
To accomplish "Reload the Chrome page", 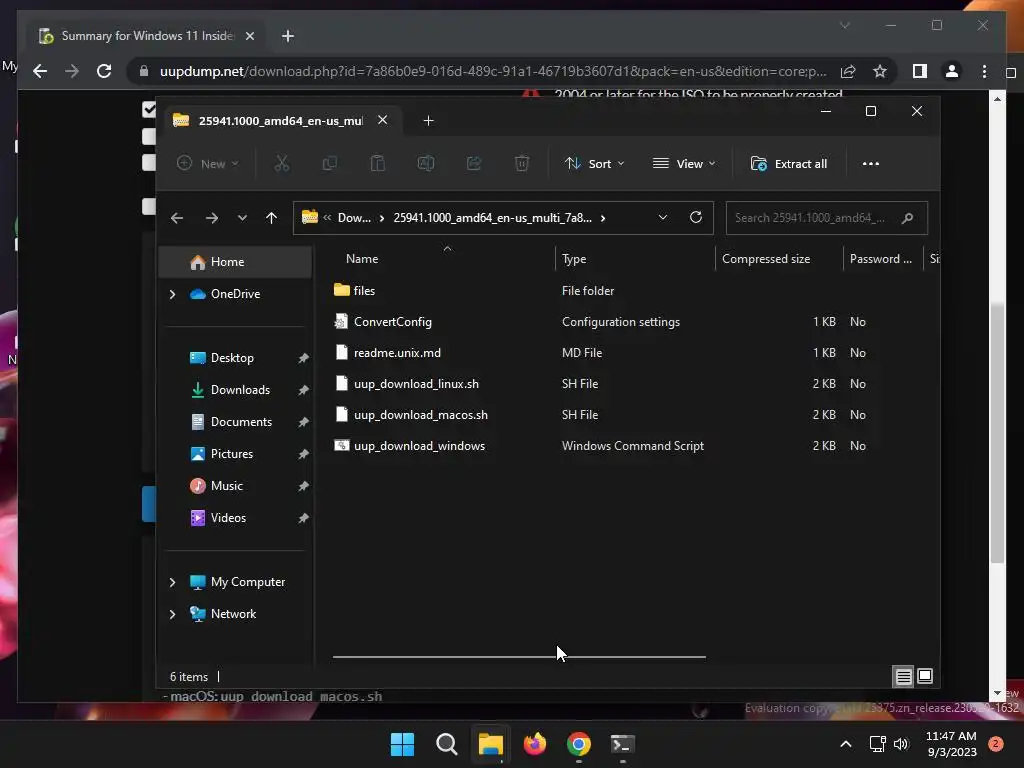I will click(104, 71).
